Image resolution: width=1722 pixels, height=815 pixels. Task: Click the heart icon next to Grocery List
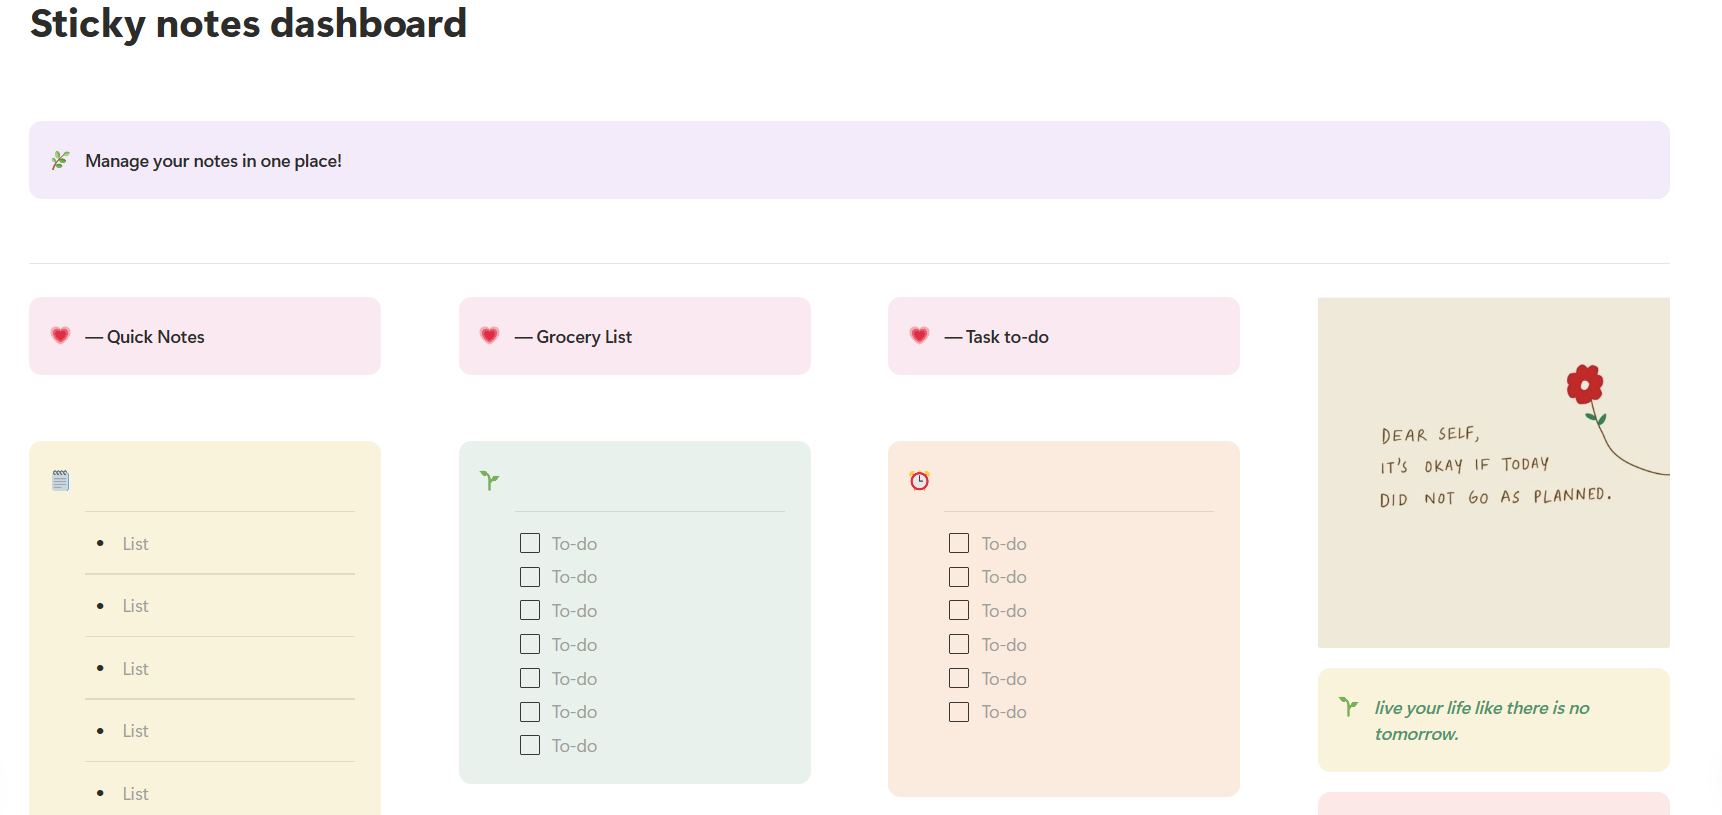[x=489, y=336]
